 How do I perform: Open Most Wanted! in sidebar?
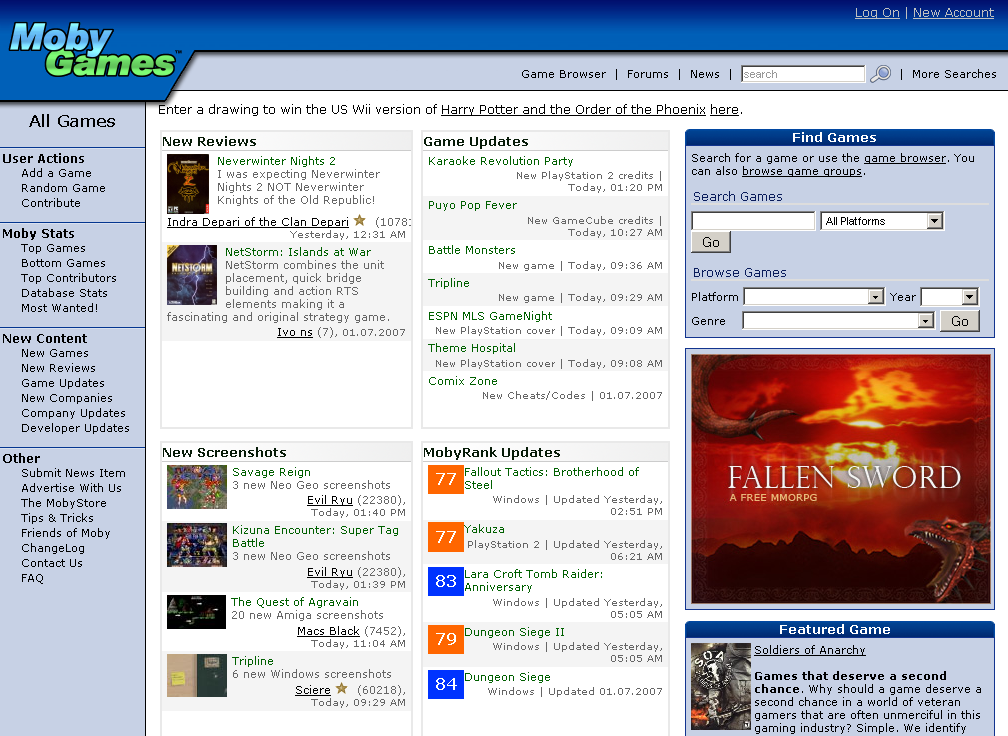click(x=60, y=308)
